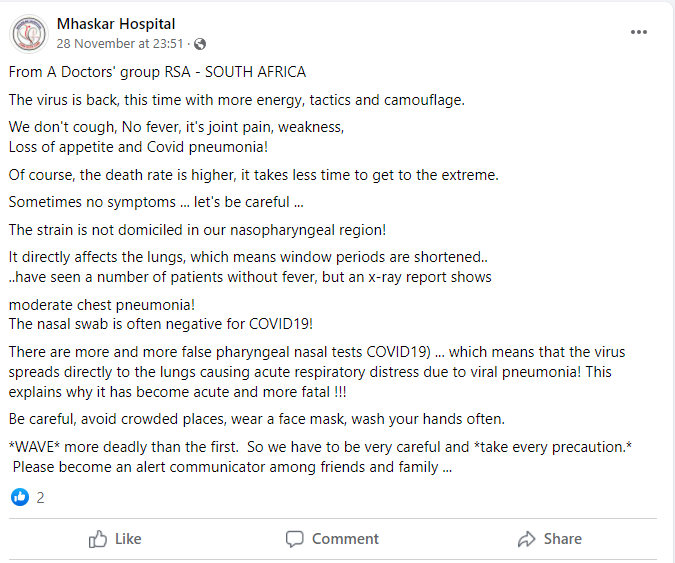Open the 28 November at 23:51 timestamp

121,44
